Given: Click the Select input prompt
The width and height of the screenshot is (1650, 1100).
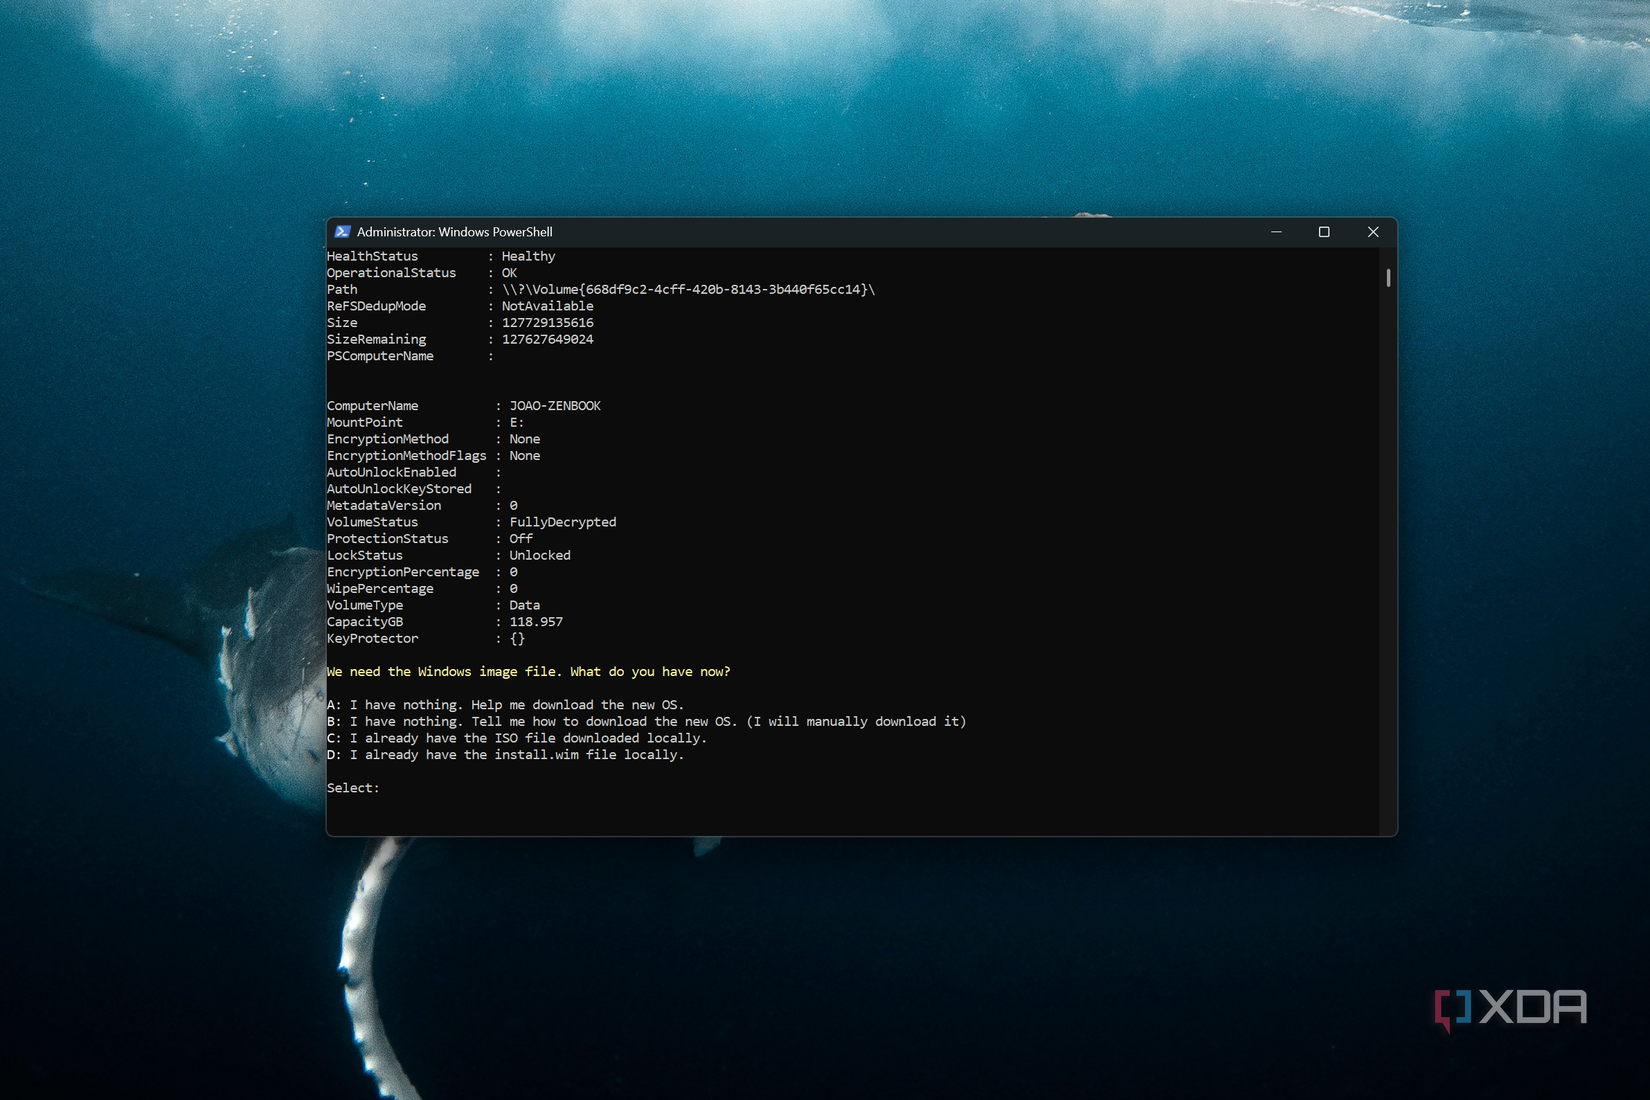Looking at the screenshot, I should click(x=352, y=788).
